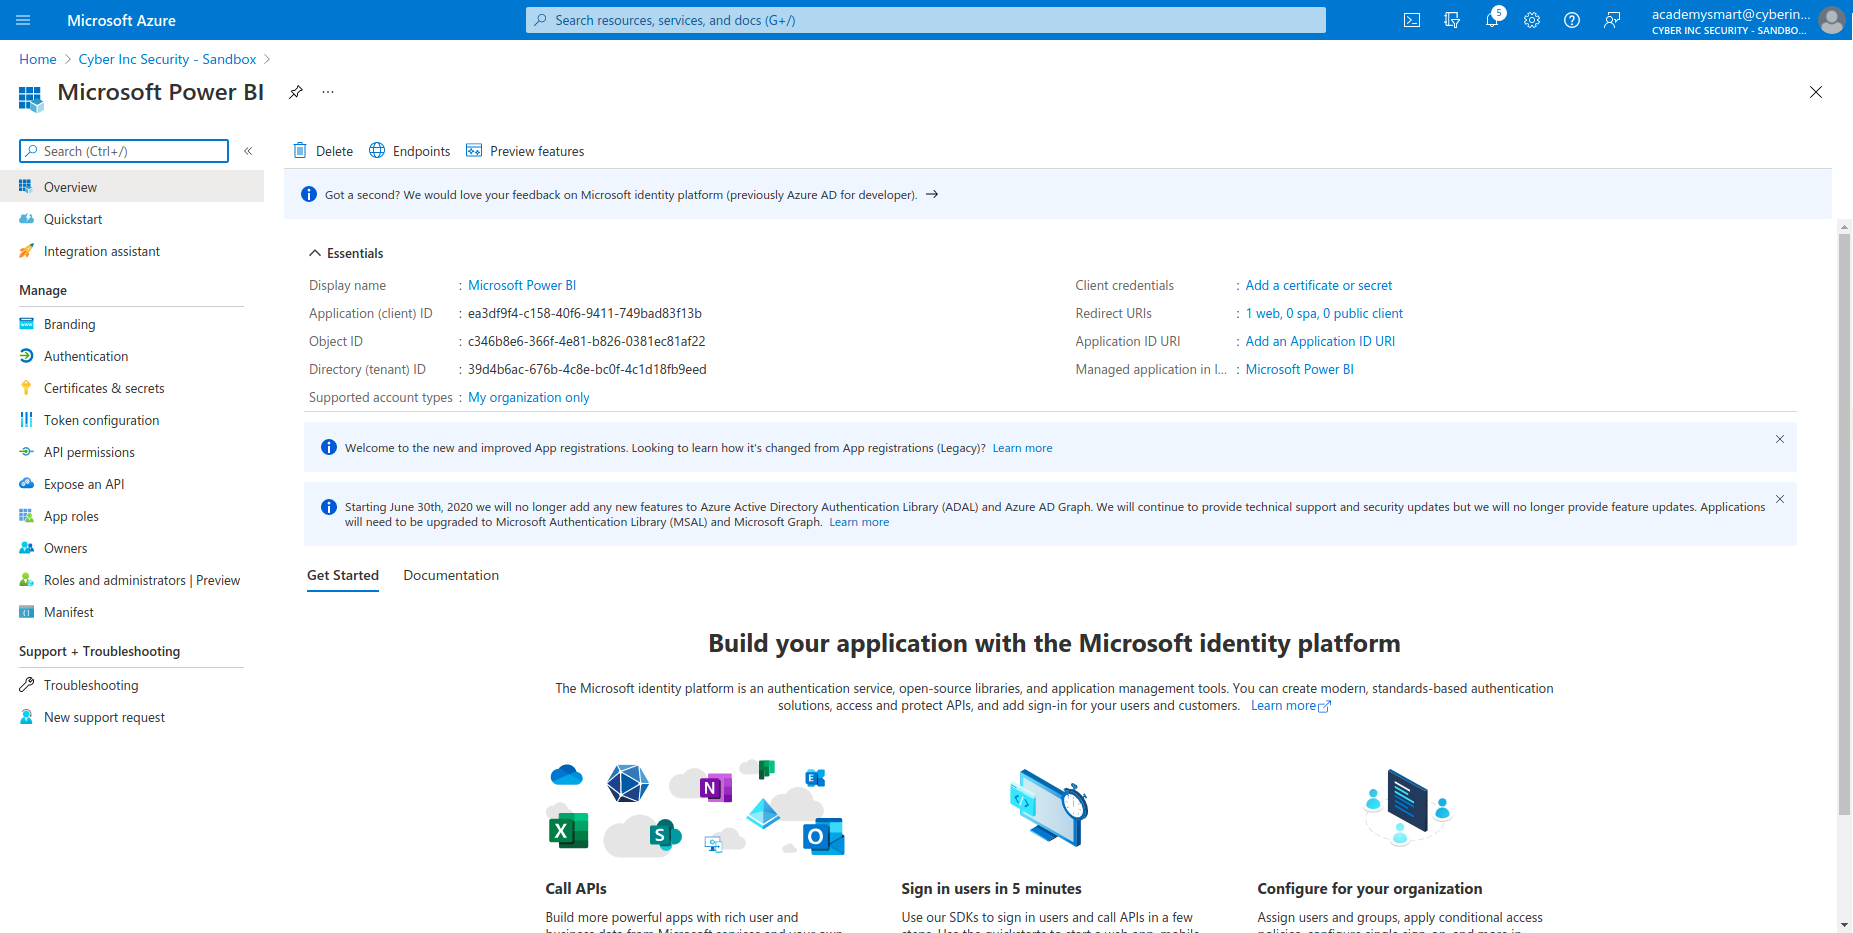
Task: Open the Managed application Microsoft Power BI link
Action: tap(1300, 369)
